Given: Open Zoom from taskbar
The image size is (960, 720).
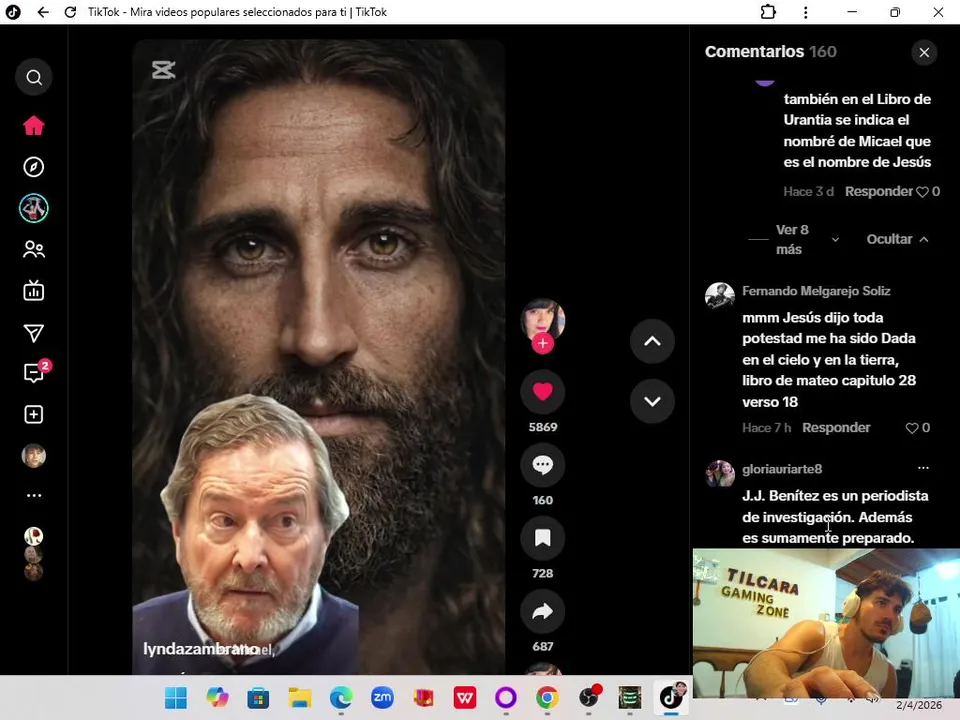Looking at the screenshot, I should (x=382, y=698).
